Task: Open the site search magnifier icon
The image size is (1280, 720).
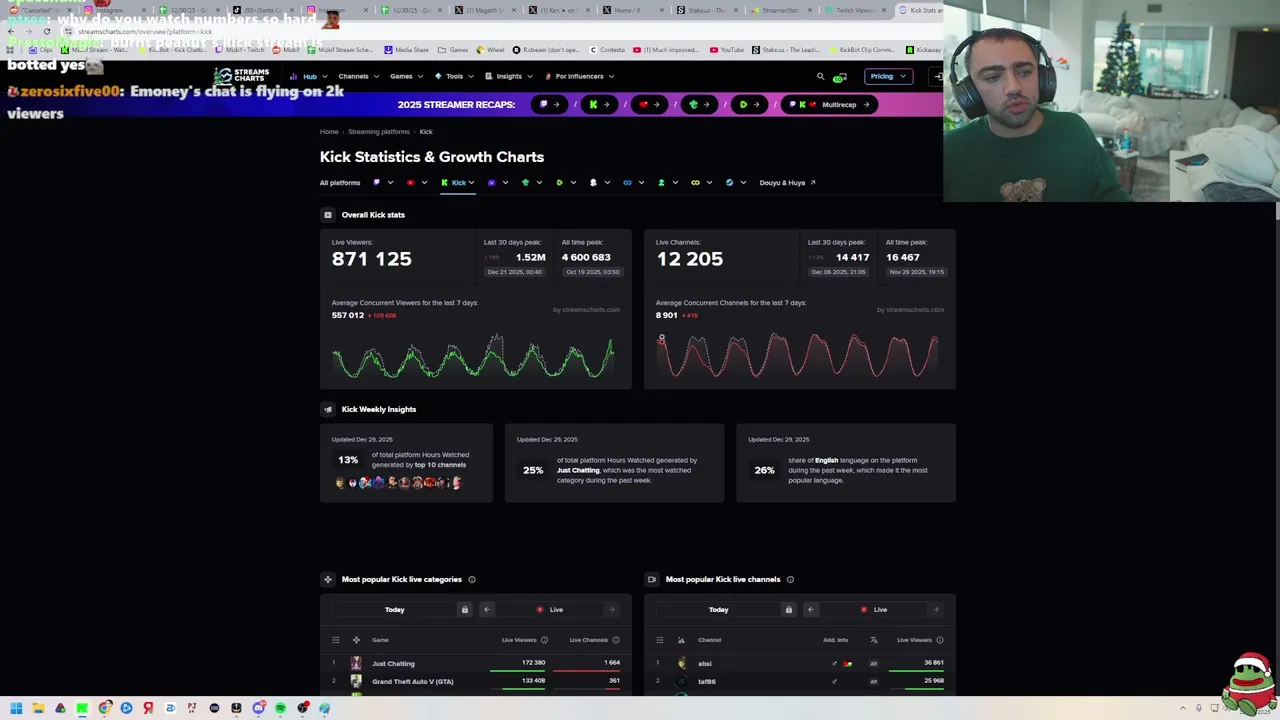Action: click(821, 76)
